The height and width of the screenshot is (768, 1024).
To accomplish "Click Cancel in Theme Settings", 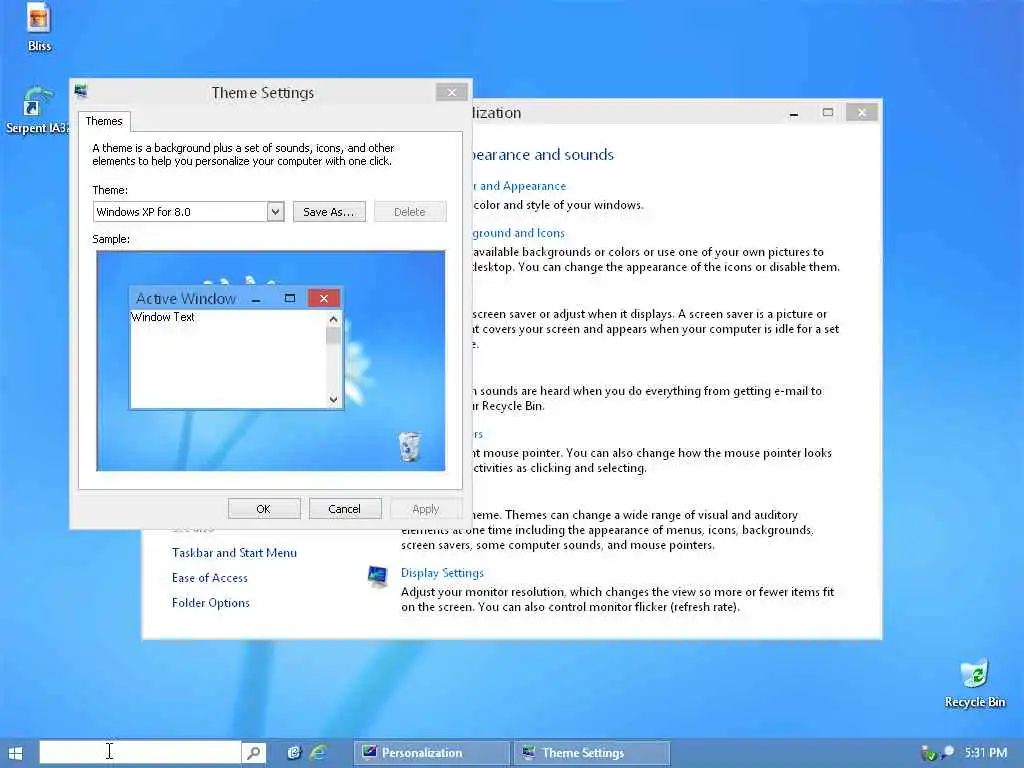I will [345, 509].
